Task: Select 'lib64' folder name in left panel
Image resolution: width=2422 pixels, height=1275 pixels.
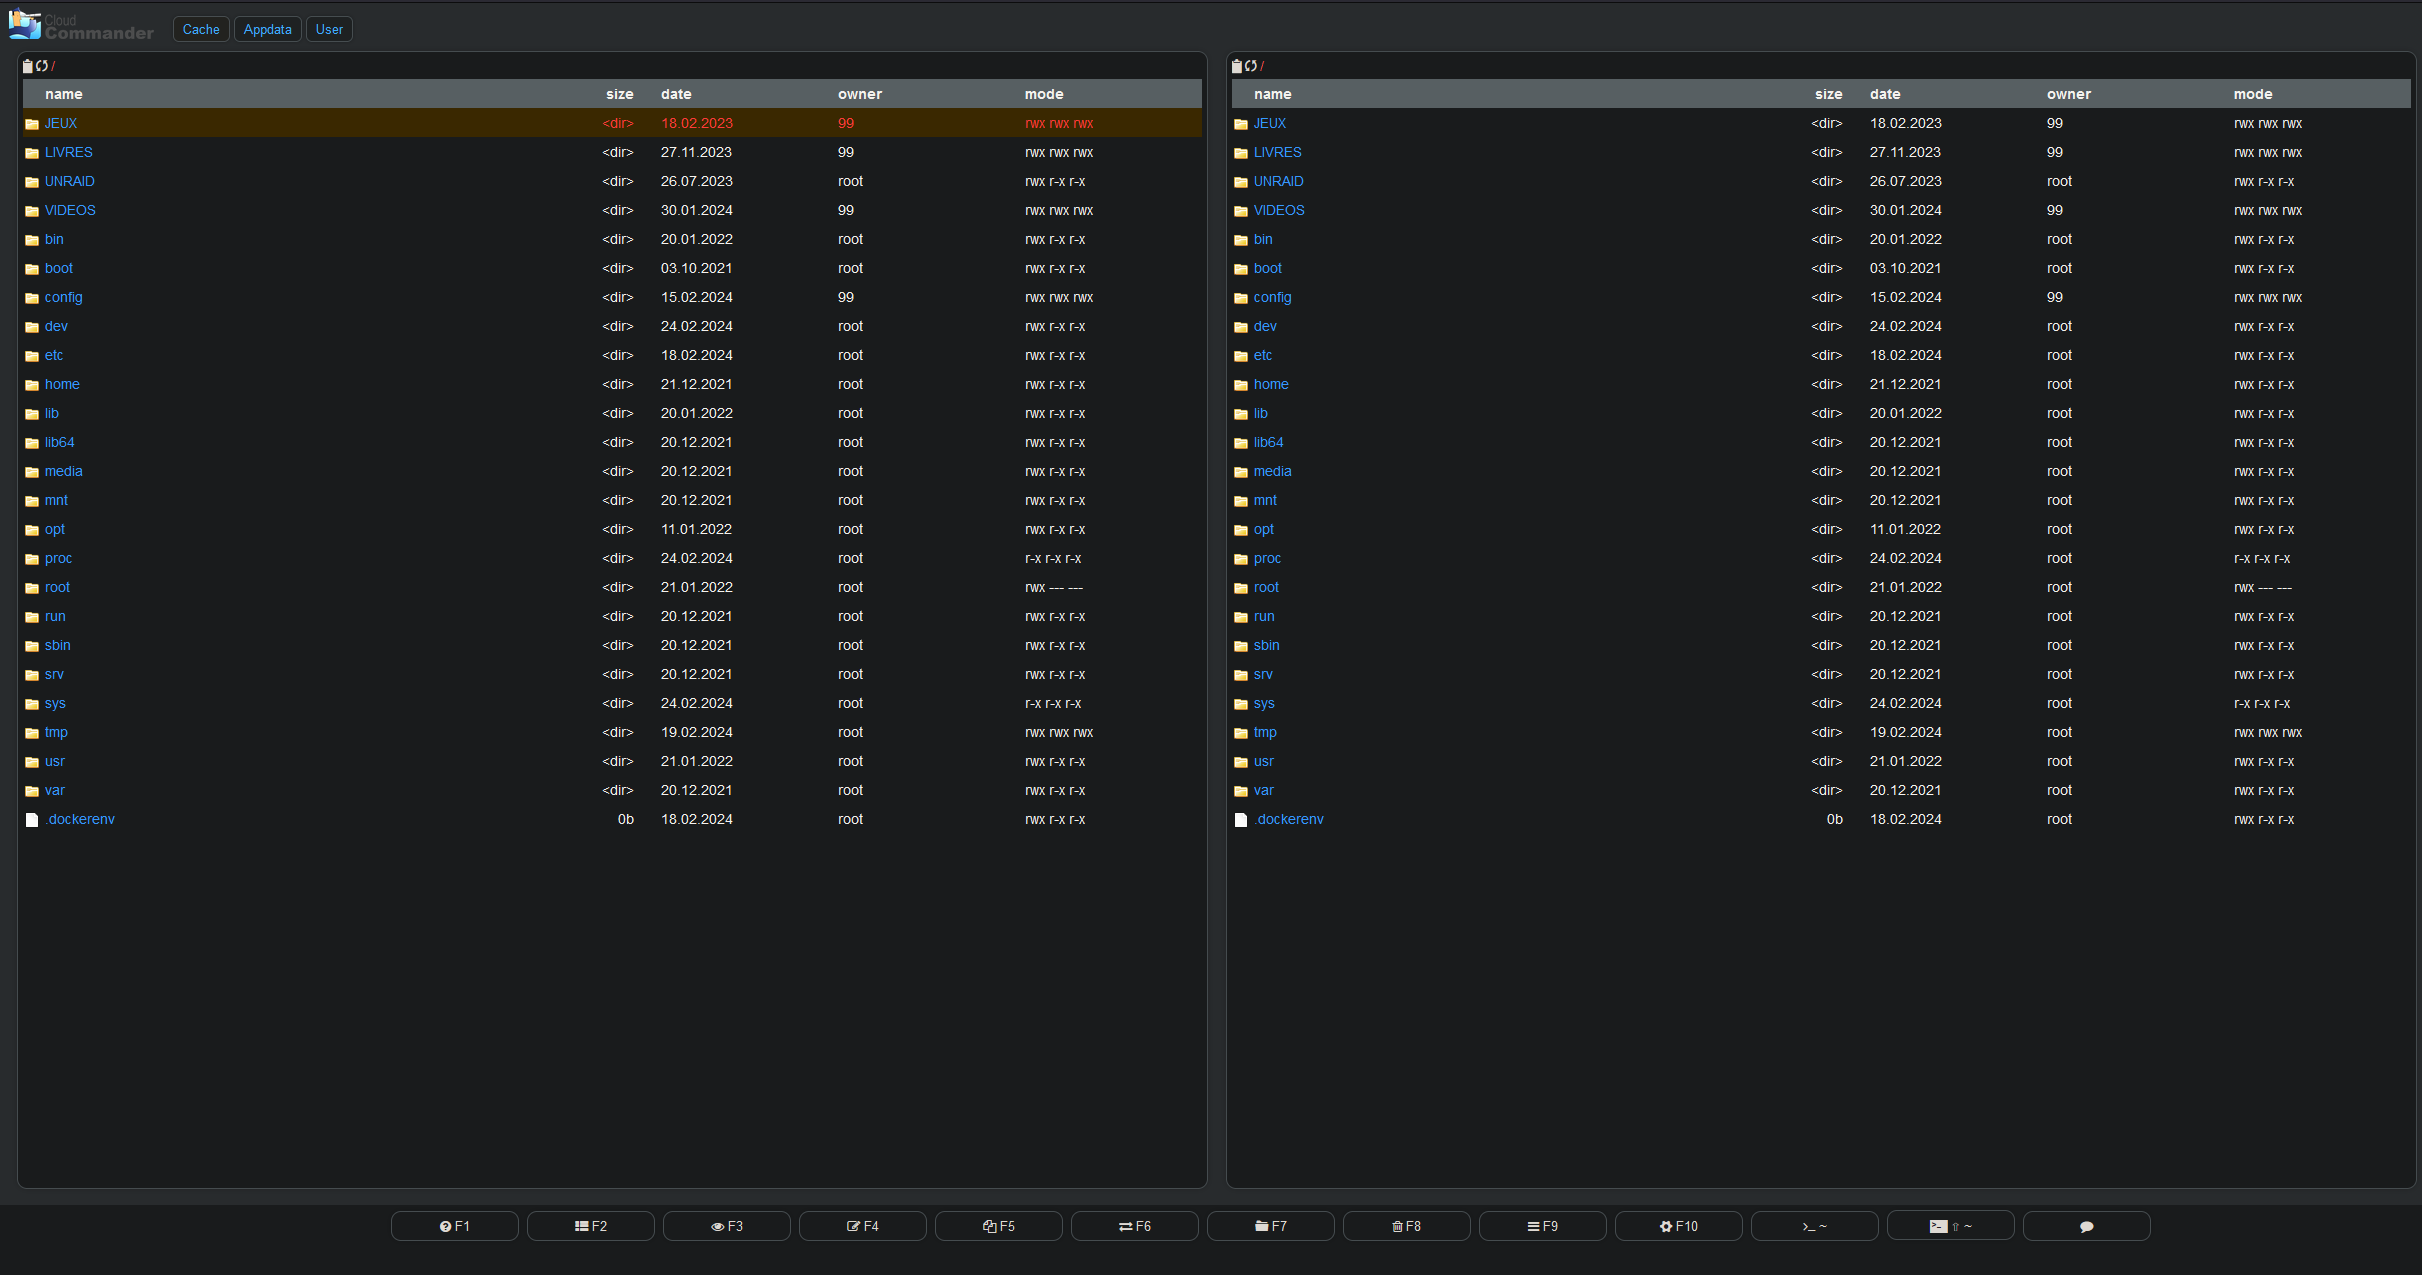Action: tap(60, 442)
